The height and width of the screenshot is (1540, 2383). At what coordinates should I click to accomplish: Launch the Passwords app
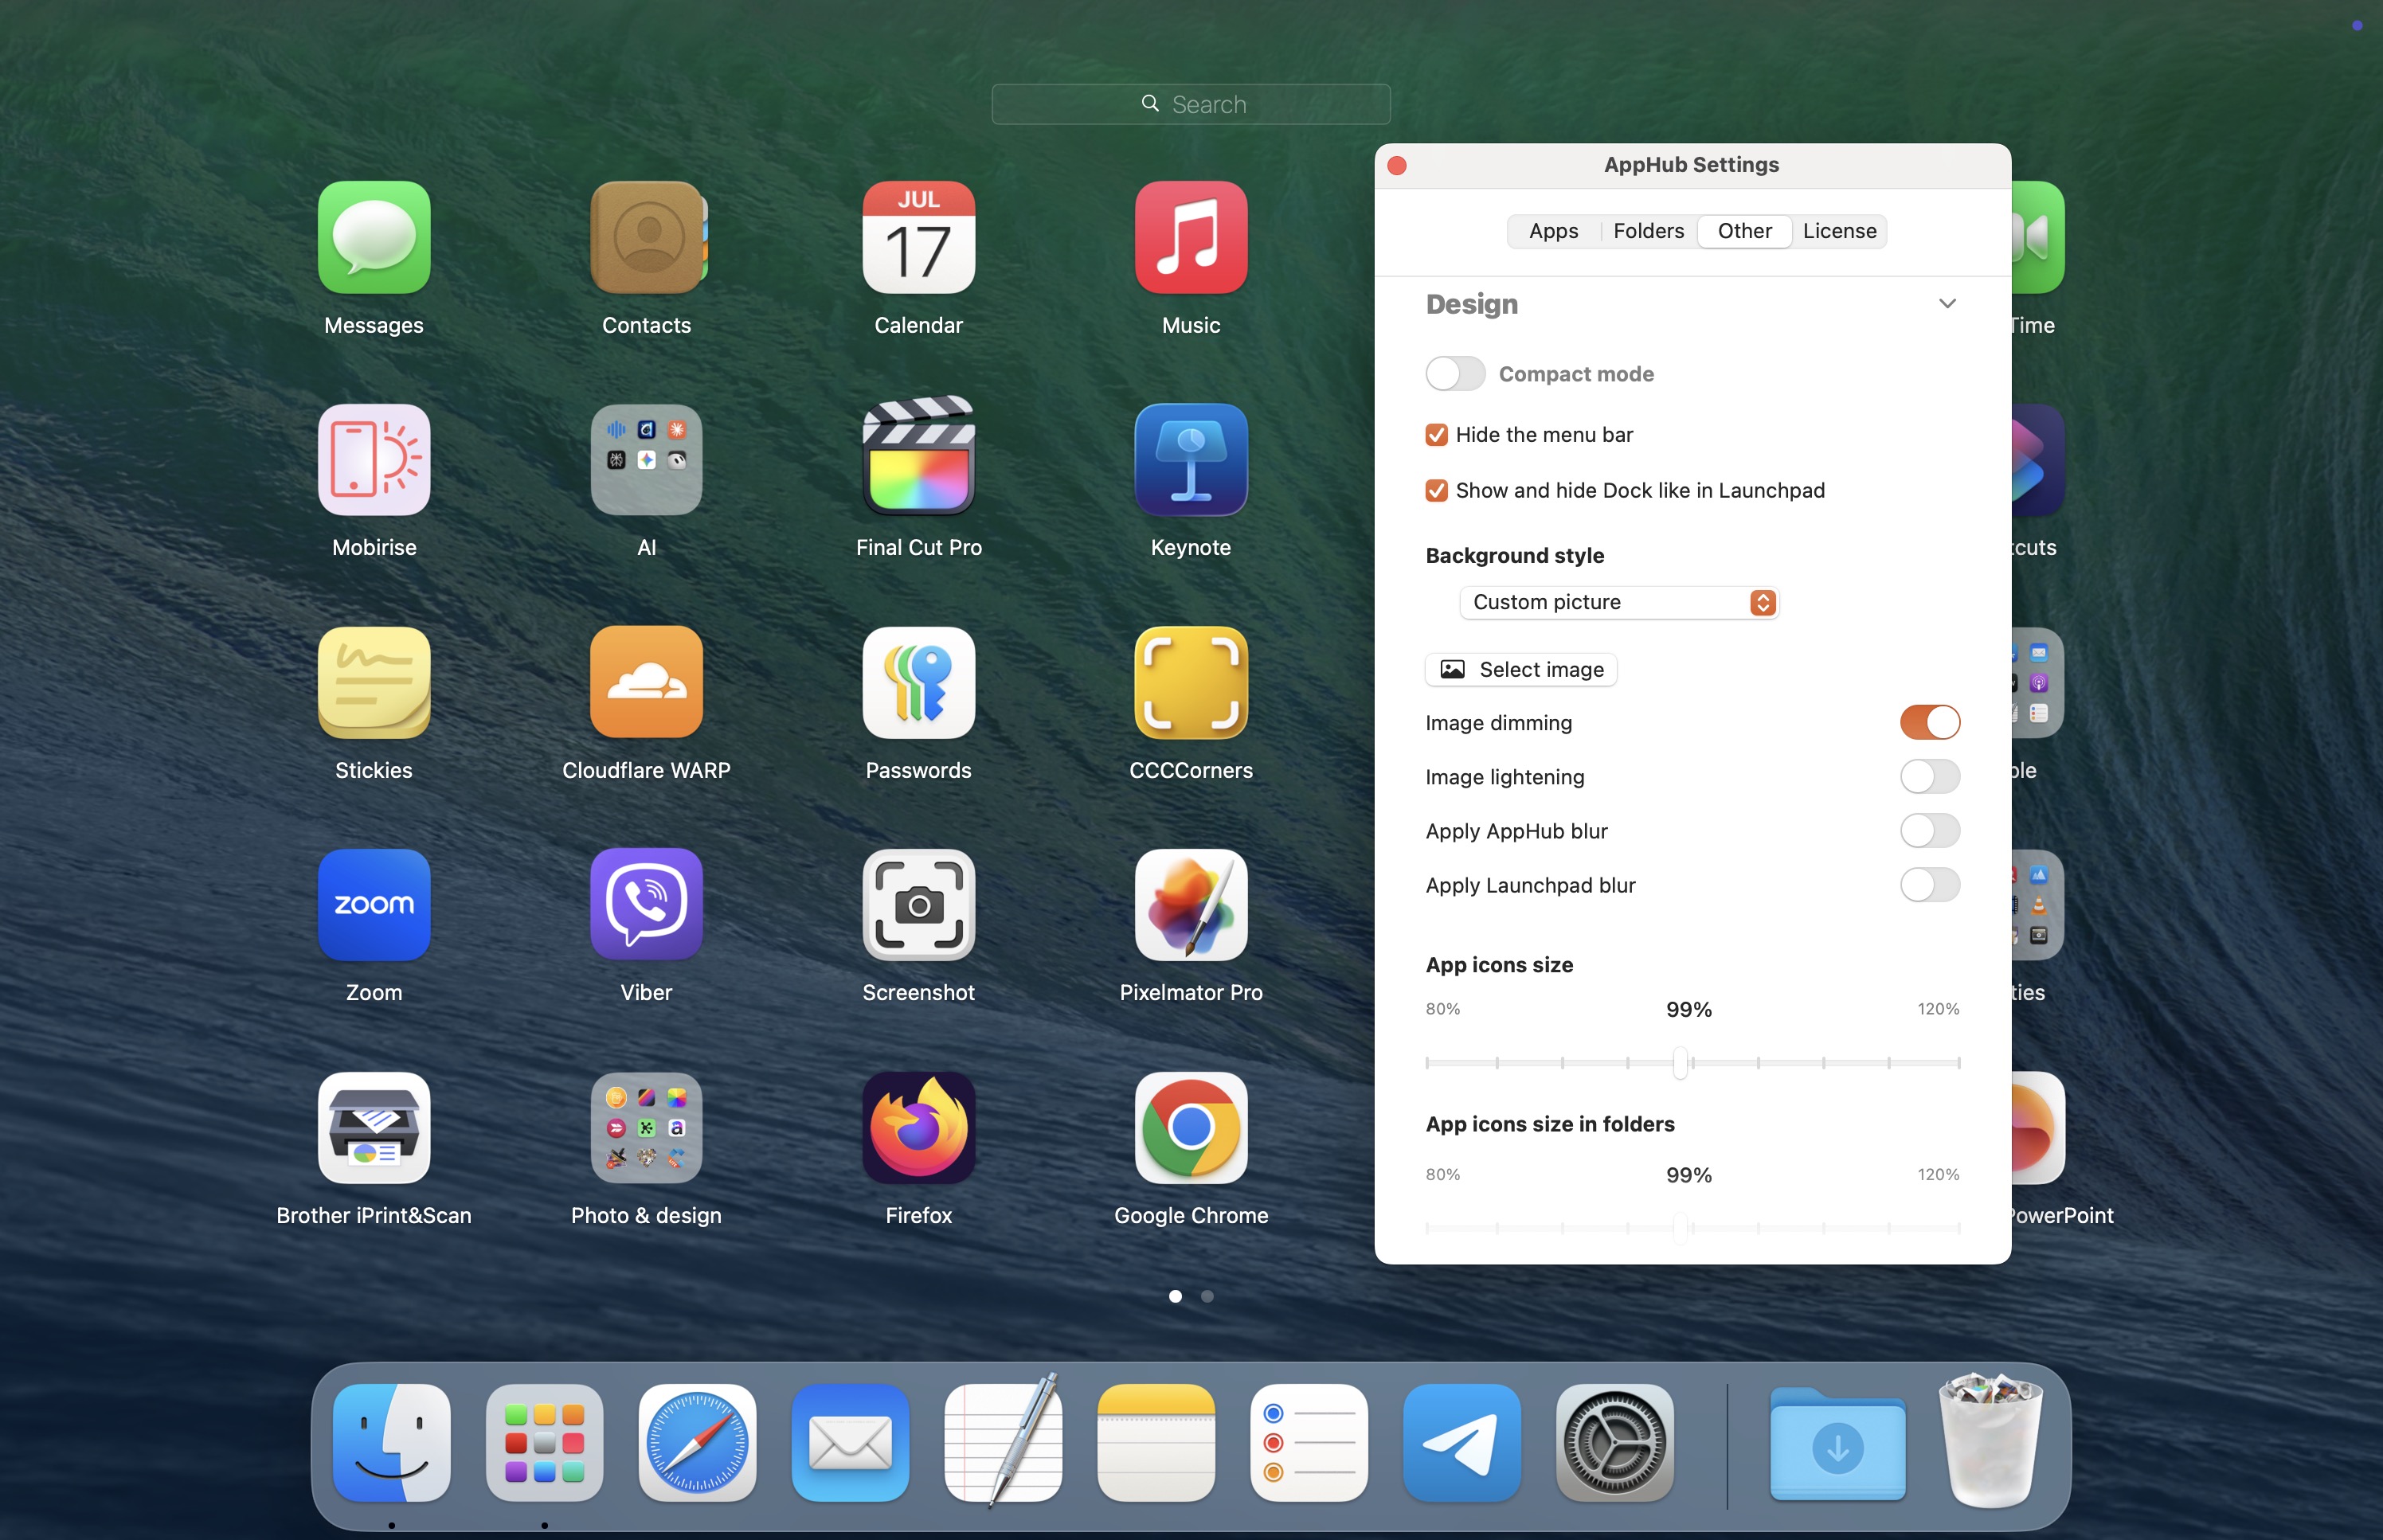tap(919, 683)
